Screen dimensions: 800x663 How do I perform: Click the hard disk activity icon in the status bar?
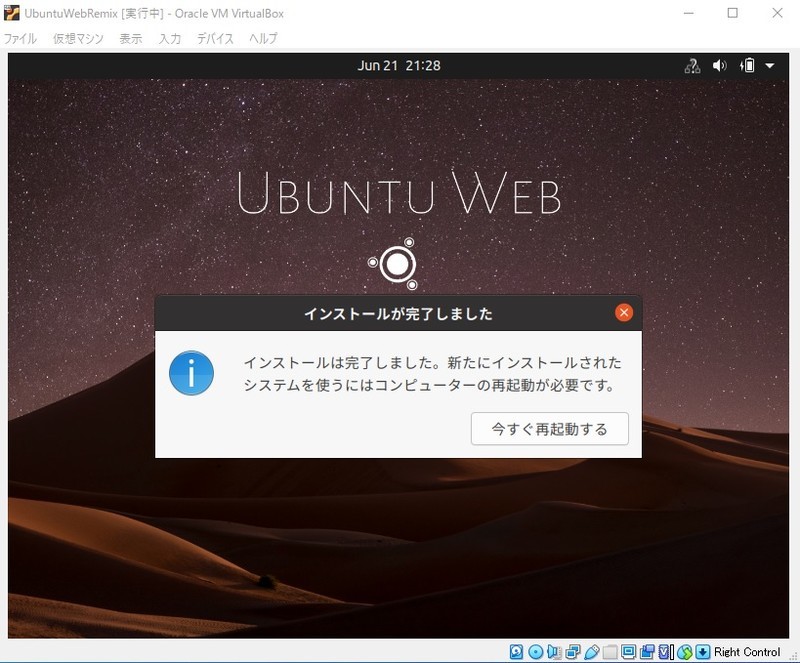click(516, 652)
